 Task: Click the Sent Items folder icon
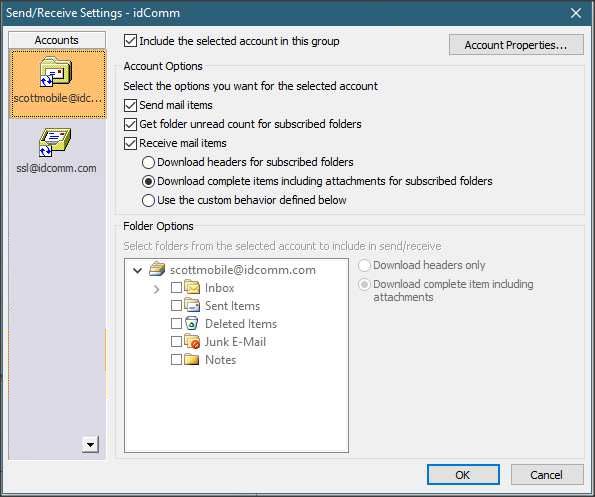click(192, 305)
